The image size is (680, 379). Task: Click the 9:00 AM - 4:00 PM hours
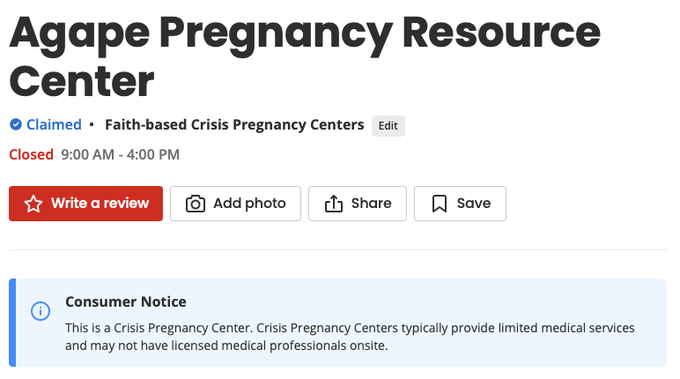click(x=120, y=154)
